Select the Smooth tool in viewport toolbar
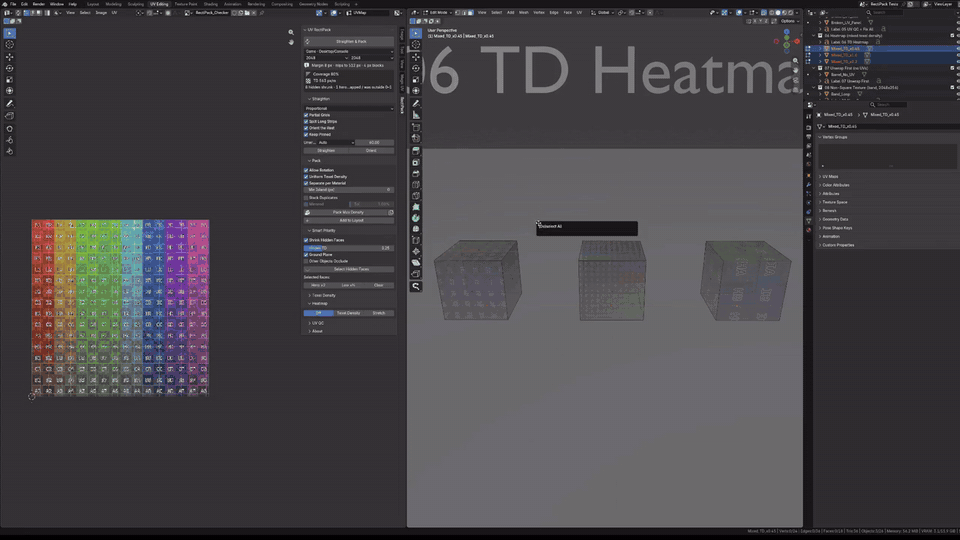The height and width of the screenshot is (540, 960). coord(416,229)
